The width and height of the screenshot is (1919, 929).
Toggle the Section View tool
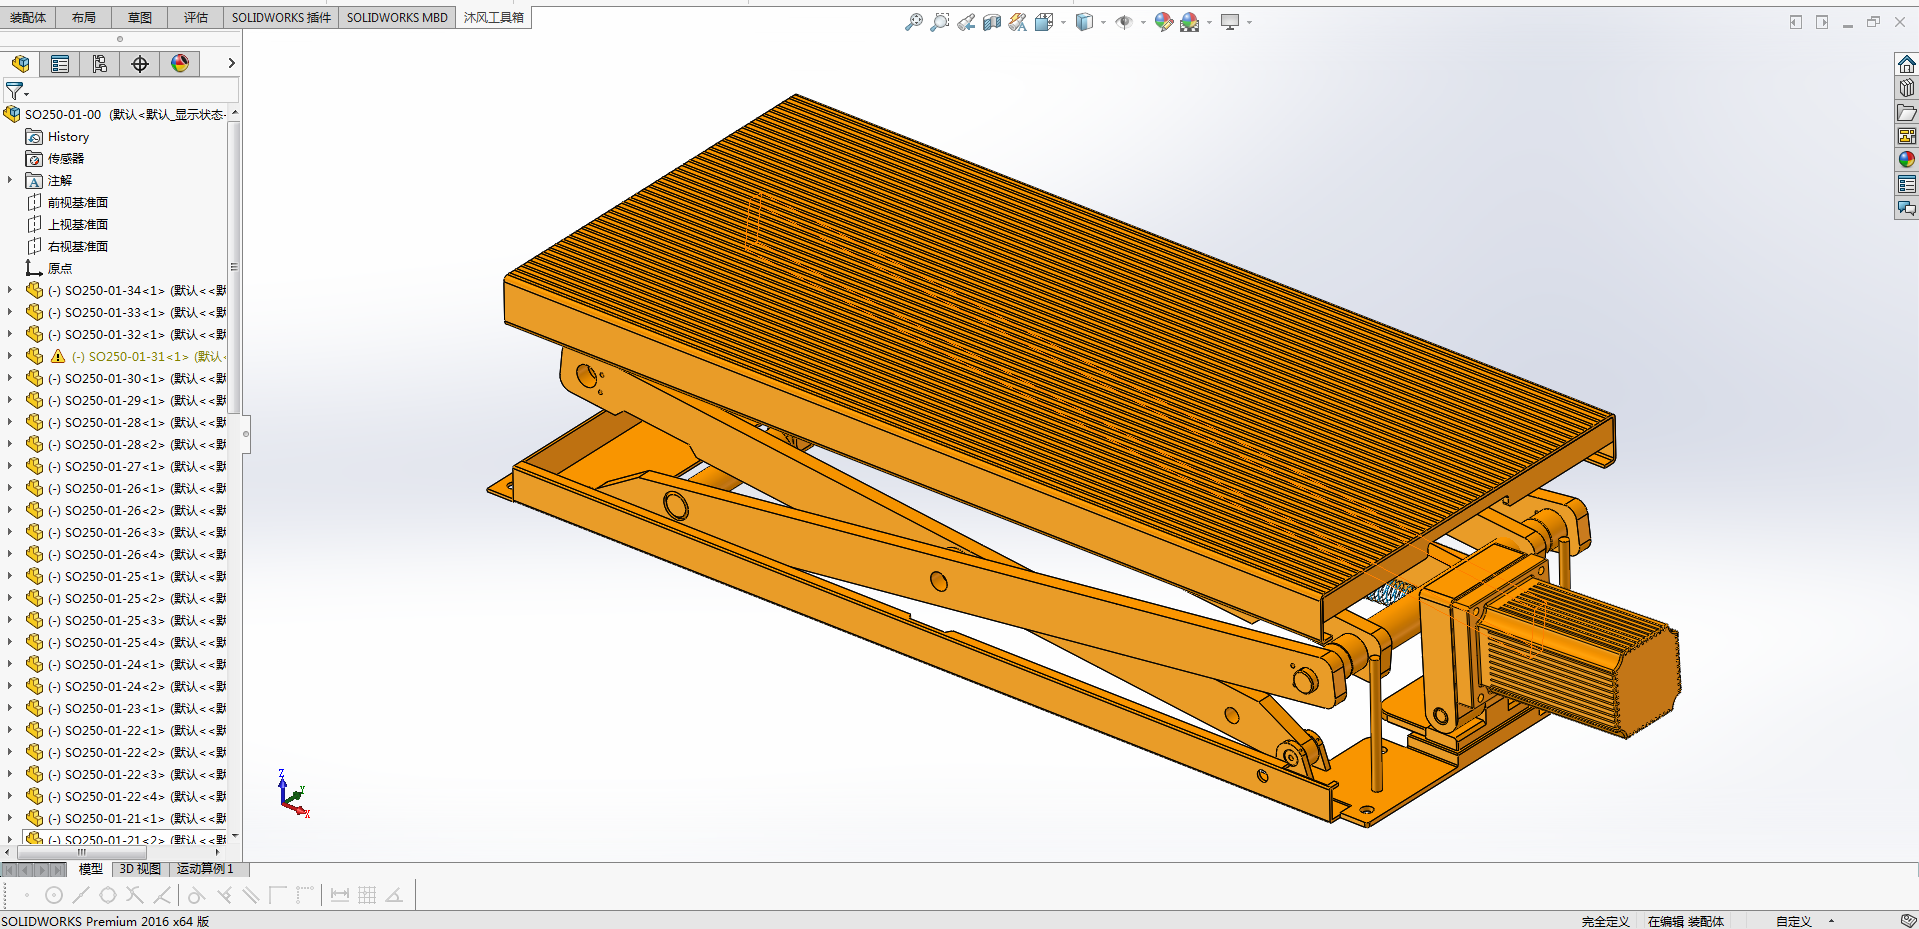[x=991, y=22]
